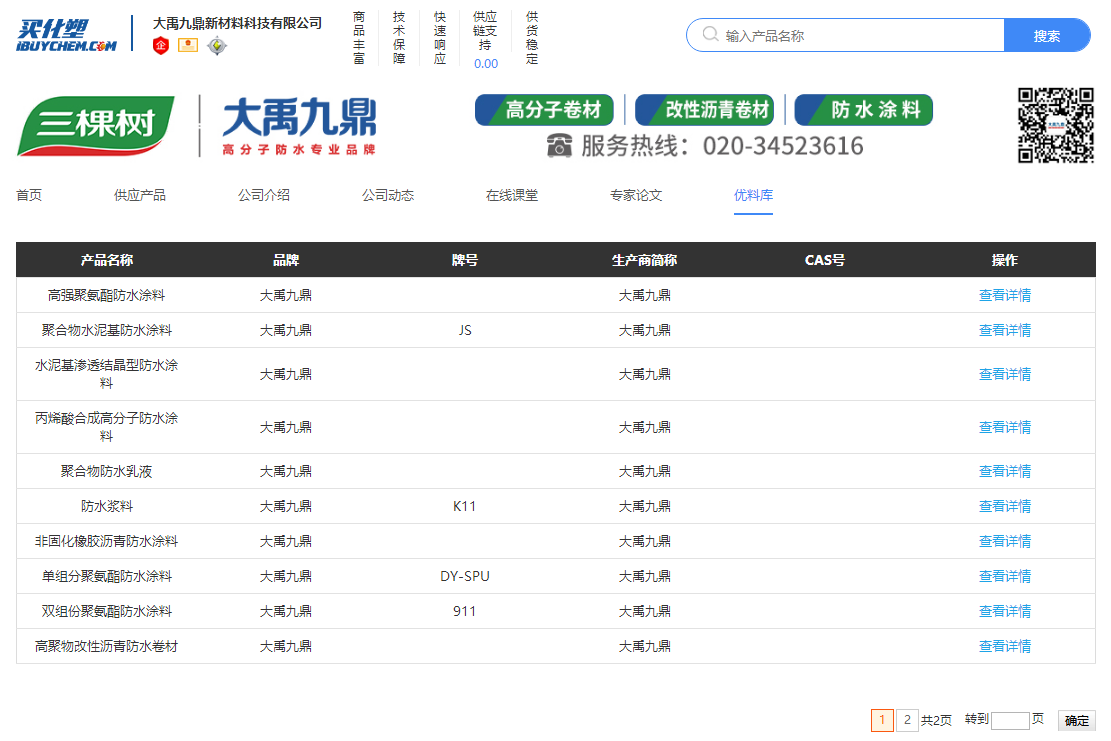Click the page jump number field

(1010, 720)
